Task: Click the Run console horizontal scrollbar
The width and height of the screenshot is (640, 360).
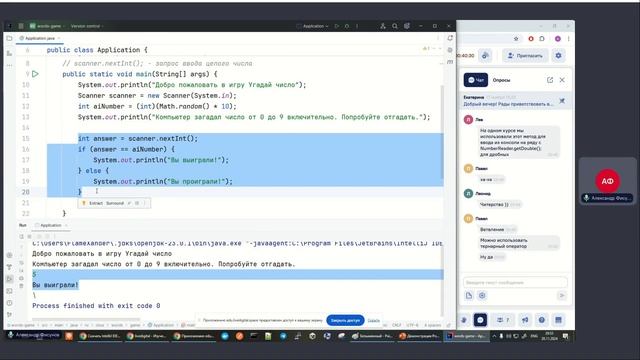Action: tap(86, 319)
